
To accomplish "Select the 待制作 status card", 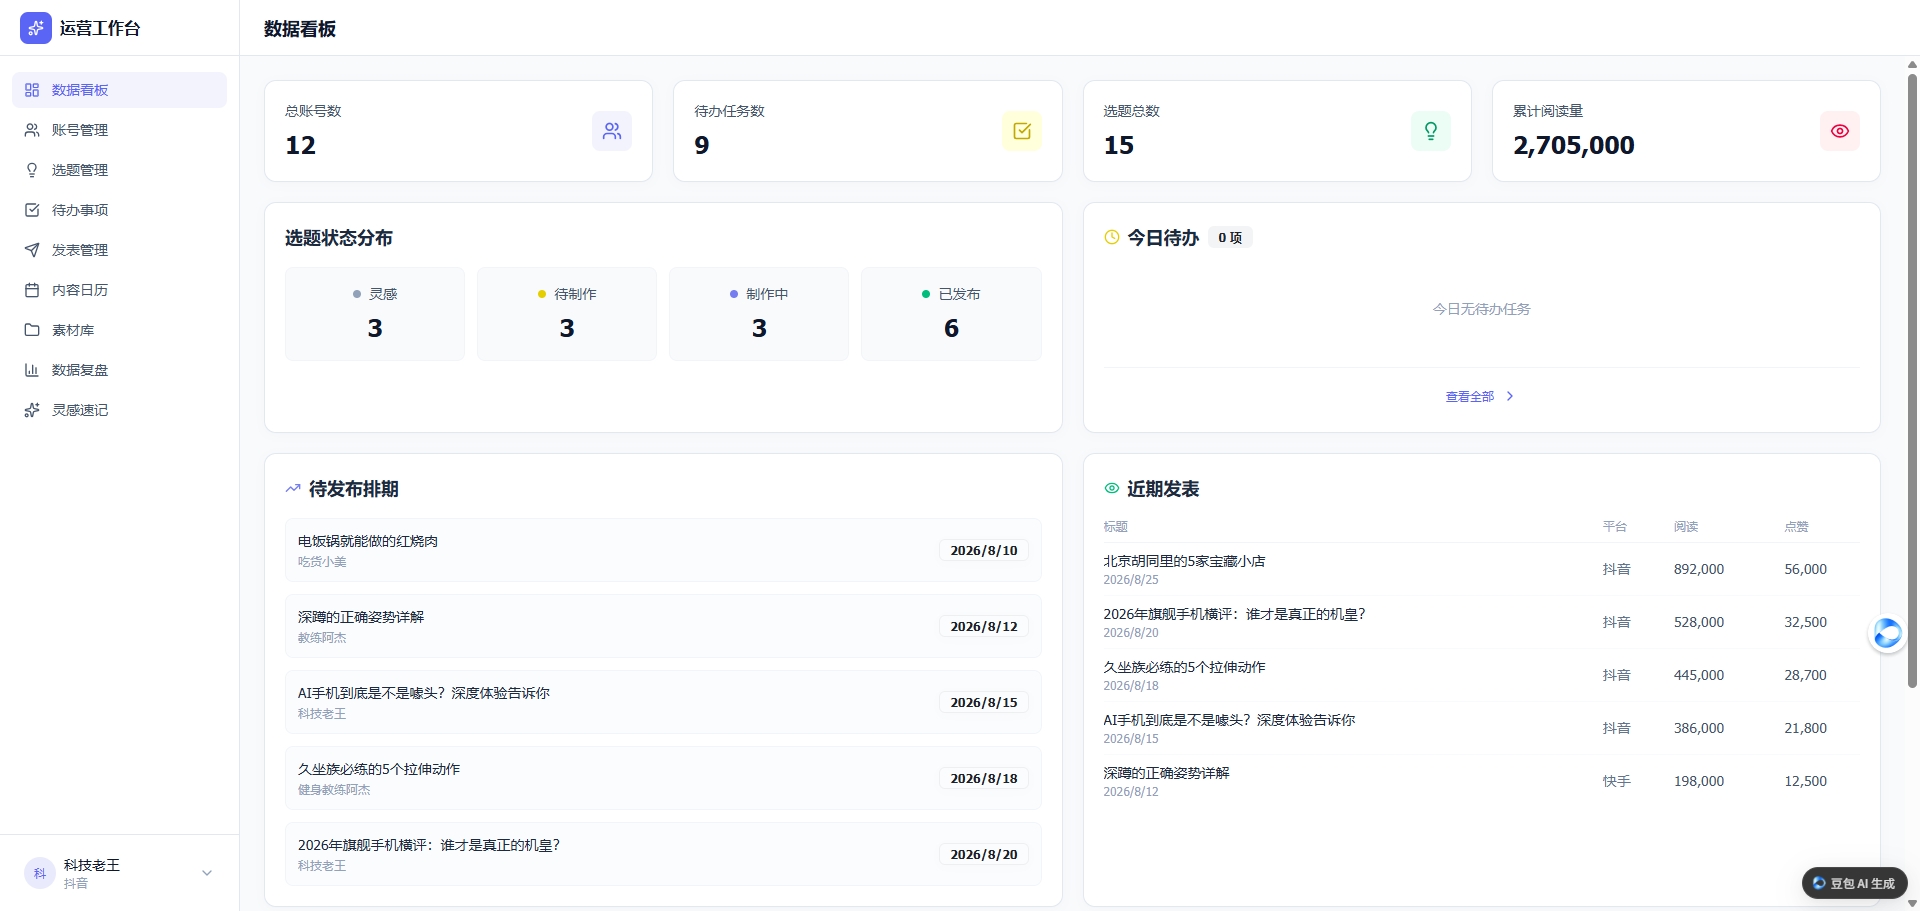I will click(567, 313).
